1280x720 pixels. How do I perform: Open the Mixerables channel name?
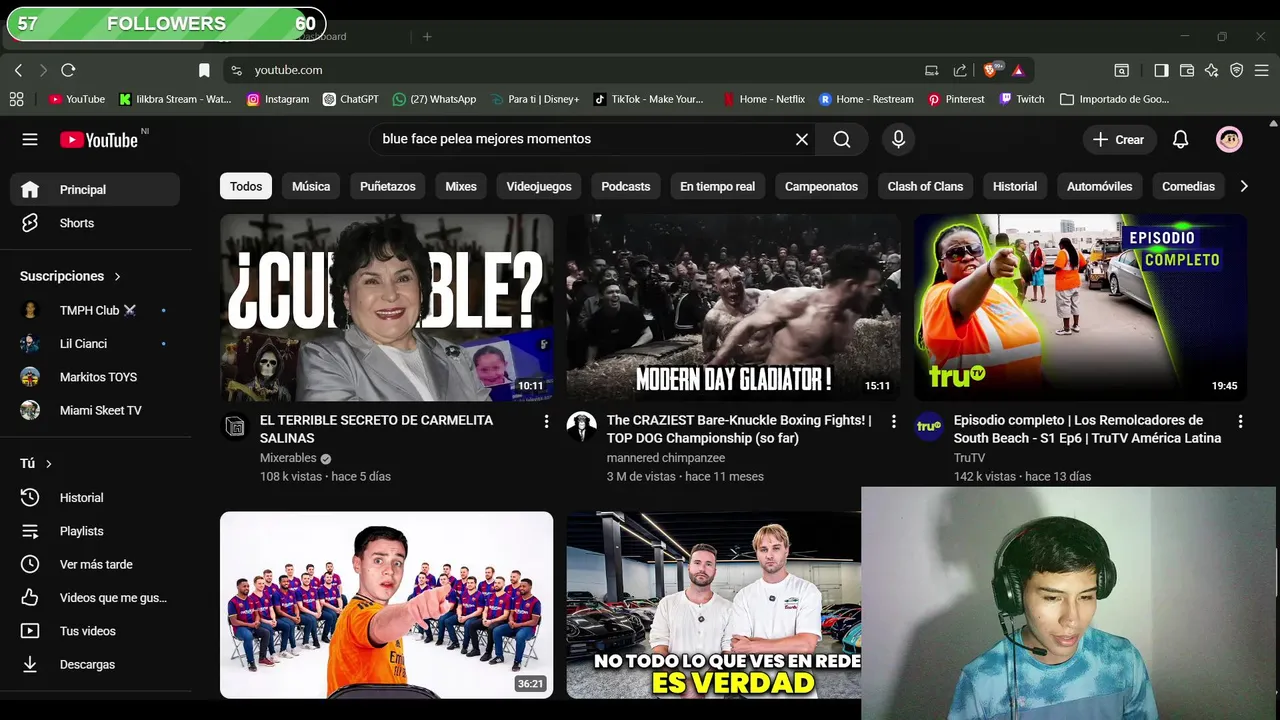(x=288, y=458)
